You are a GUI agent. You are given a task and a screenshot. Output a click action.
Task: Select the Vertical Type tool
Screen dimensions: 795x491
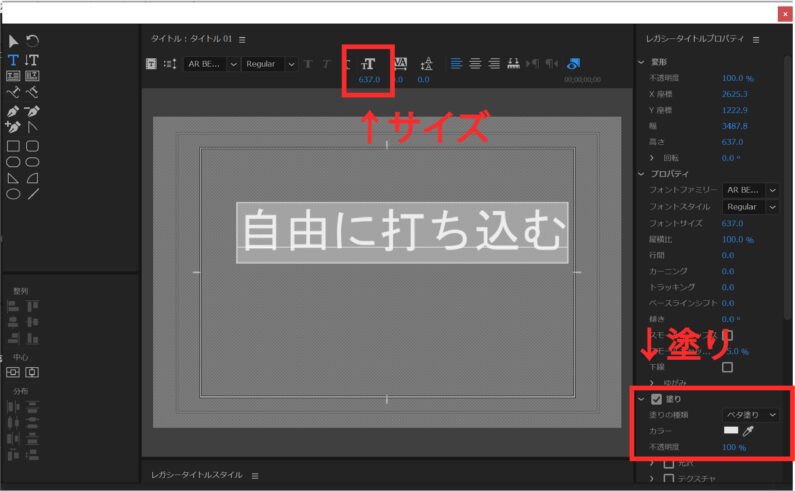tap(32, 59)
